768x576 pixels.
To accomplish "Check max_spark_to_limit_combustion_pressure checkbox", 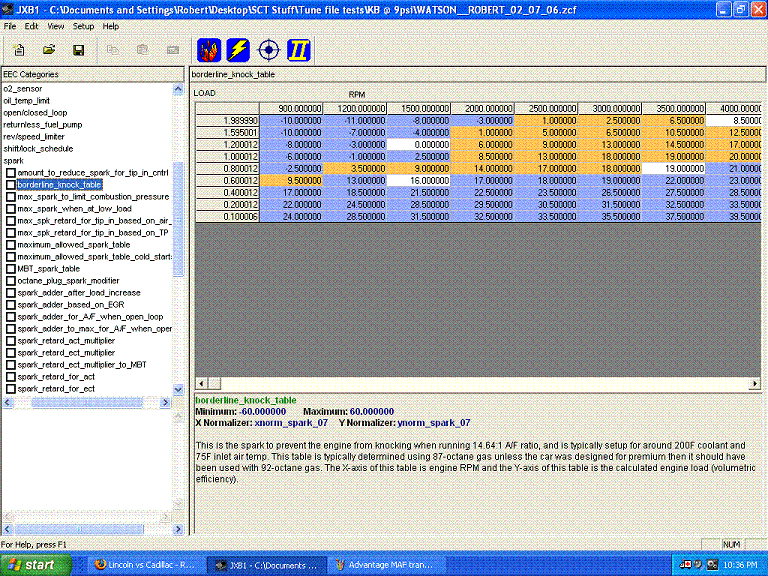I will click(11, 197).
